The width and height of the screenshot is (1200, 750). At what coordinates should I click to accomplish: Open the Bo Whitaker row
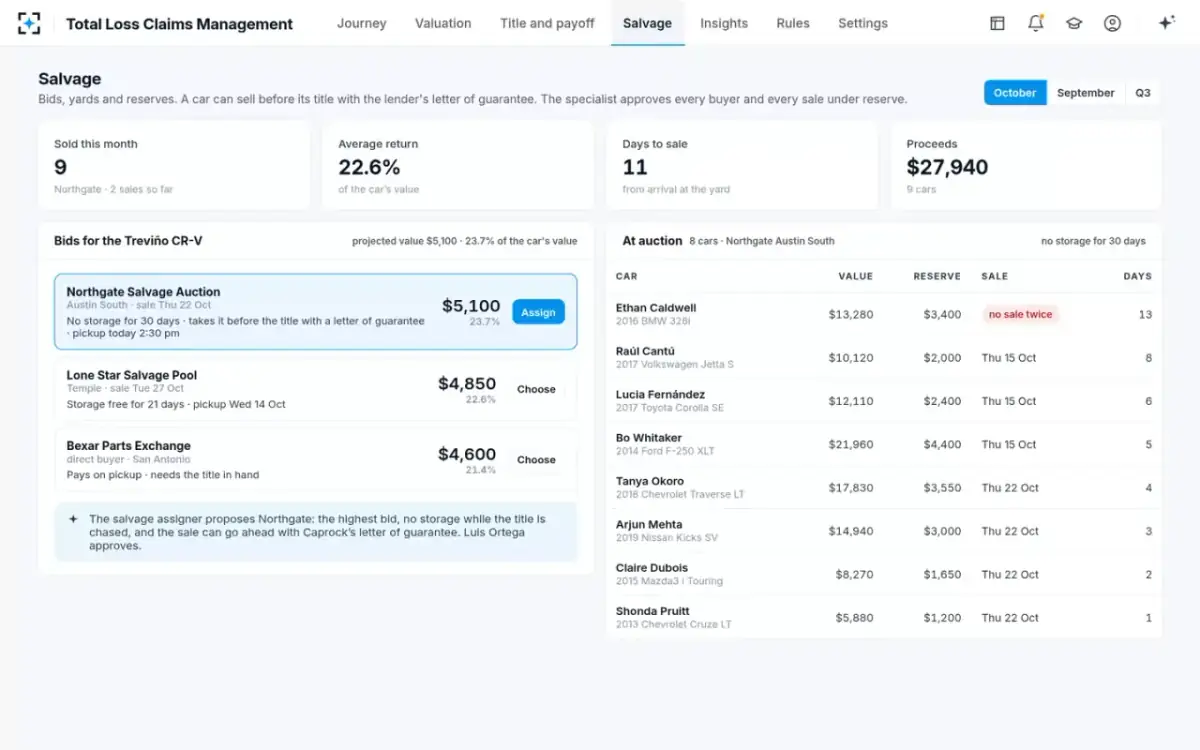[x=884, y=444]
